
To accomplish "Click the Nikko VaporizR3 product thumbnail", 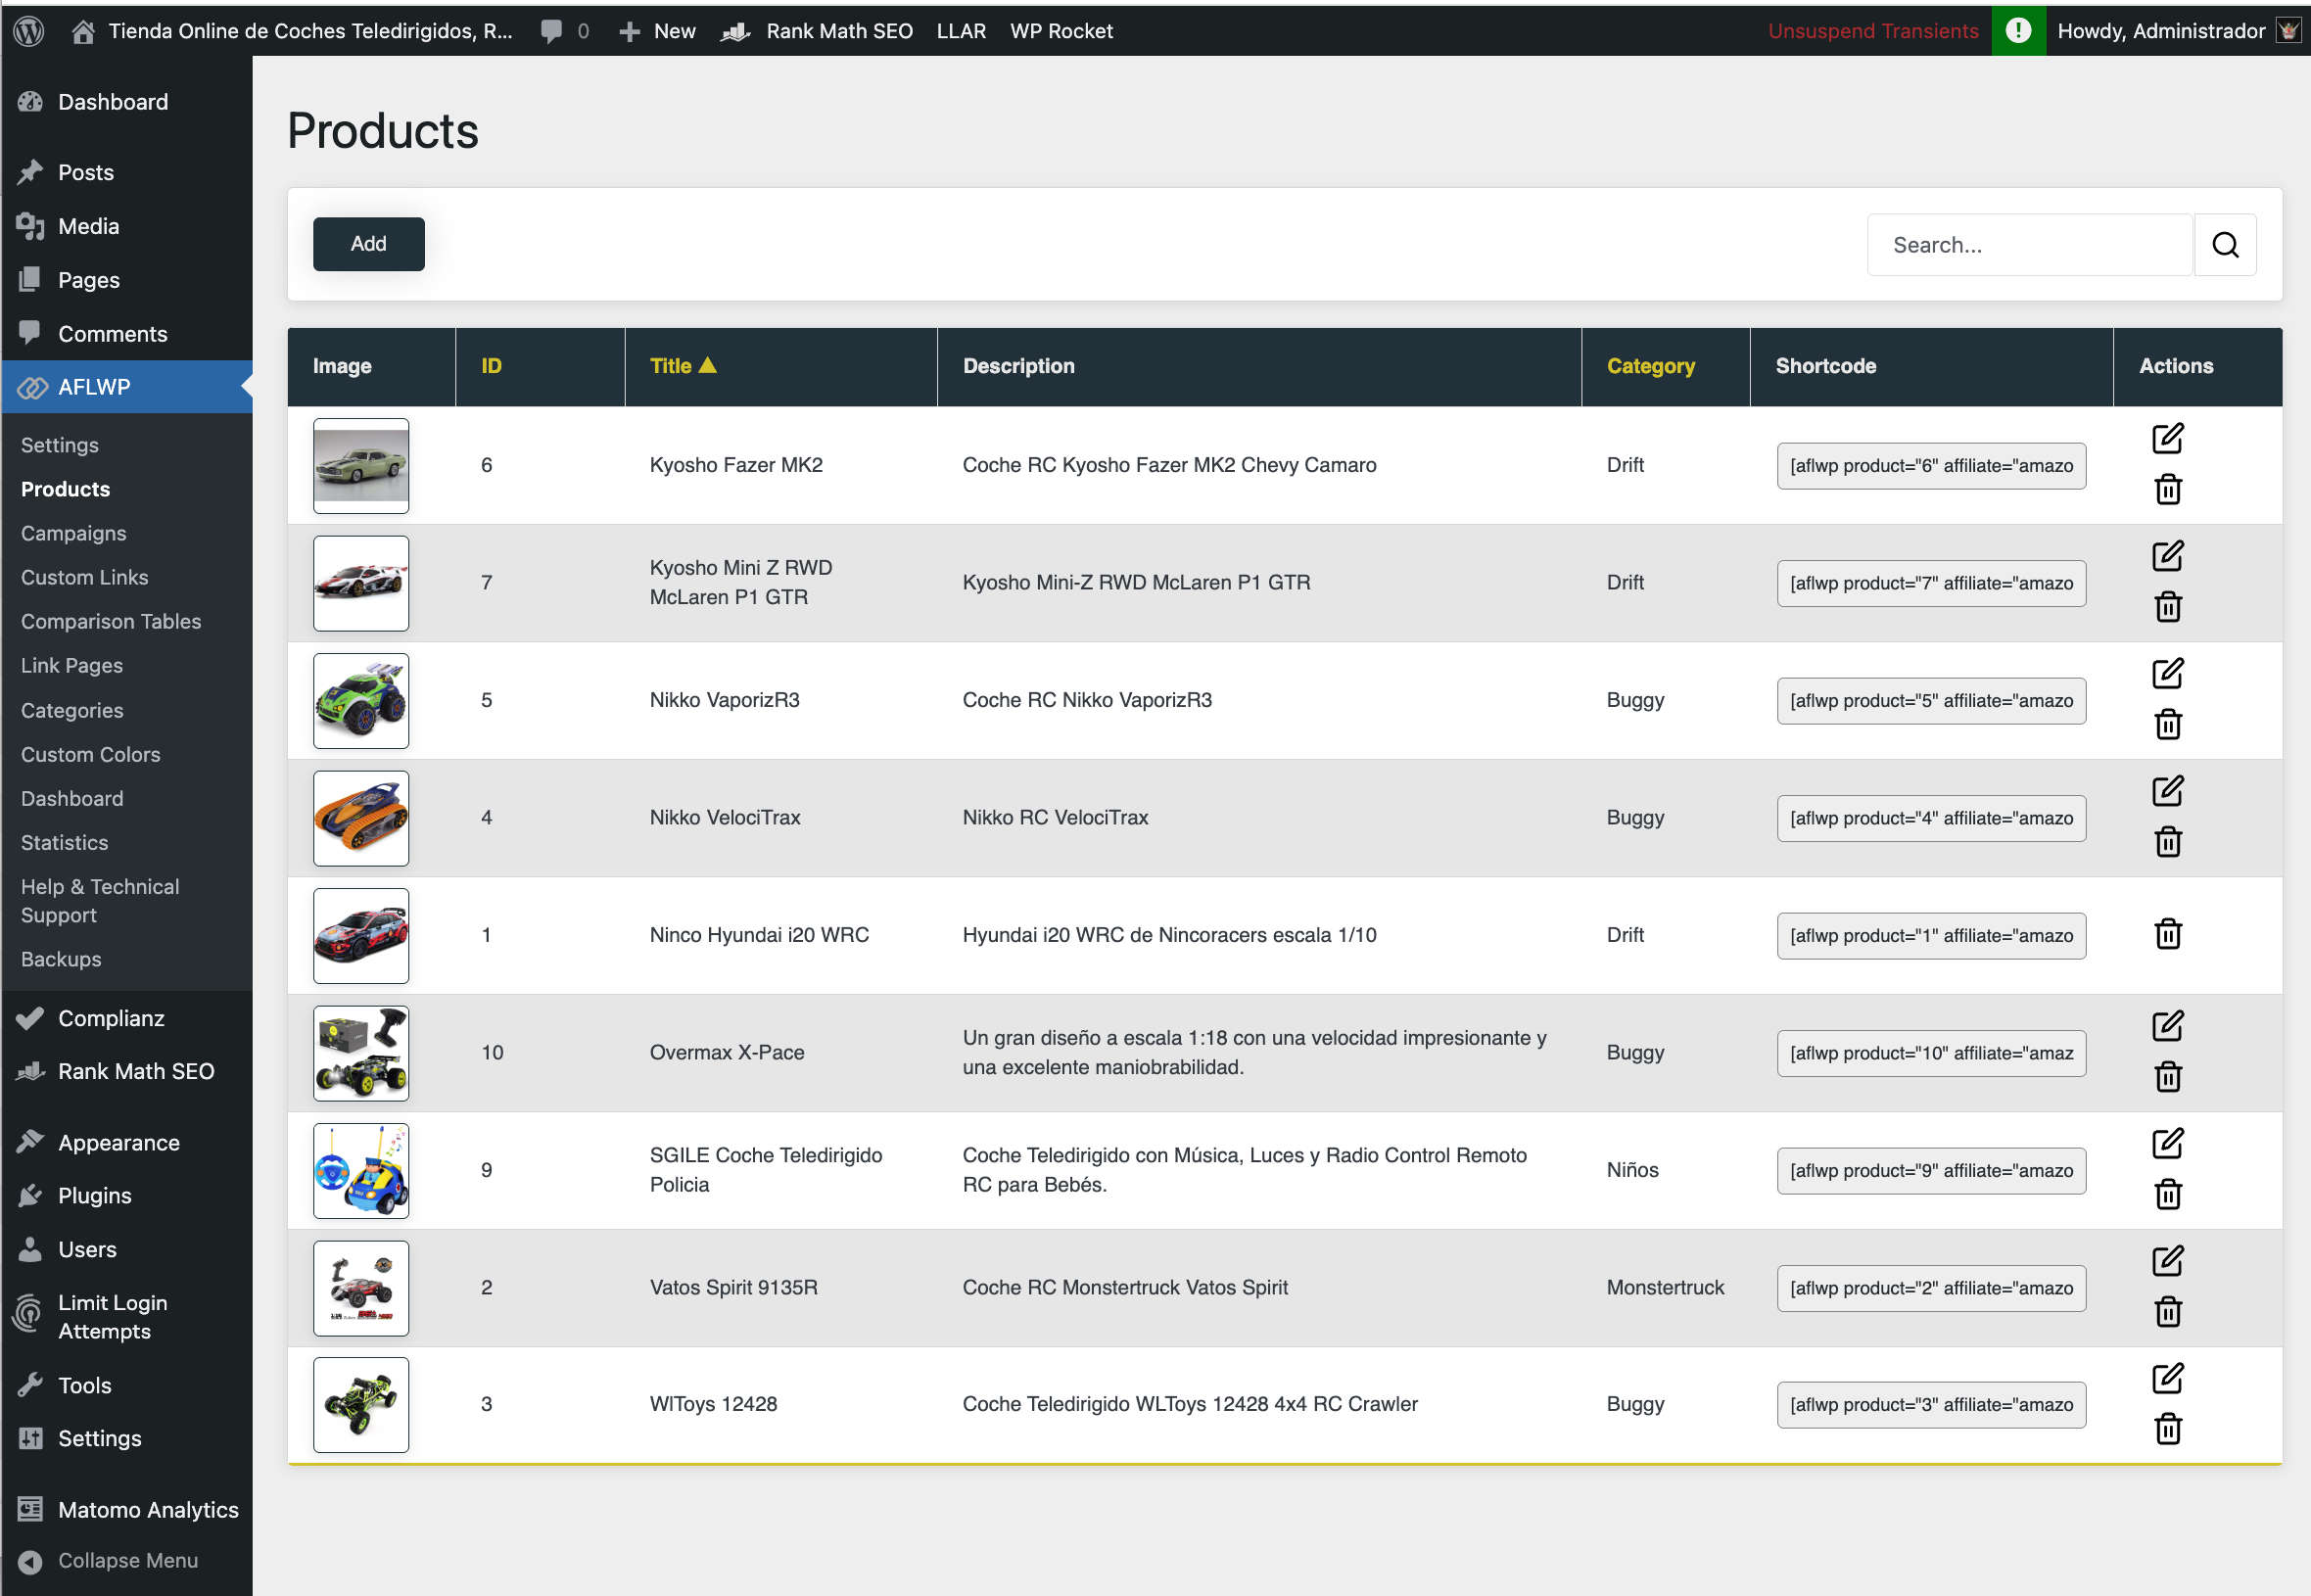I will point(360,700).
